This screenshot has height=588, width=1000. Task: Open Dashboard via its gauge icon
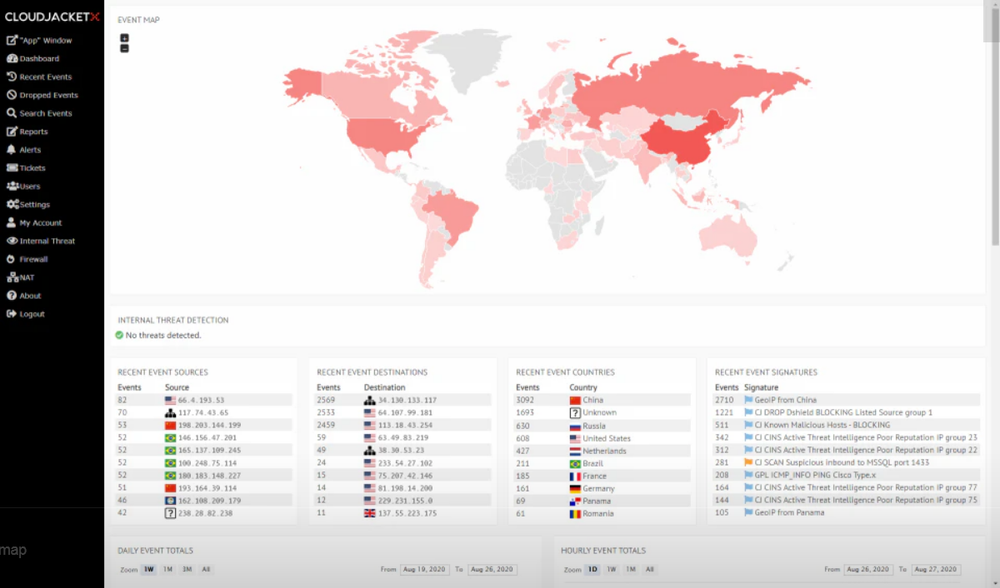coord(11,58)
